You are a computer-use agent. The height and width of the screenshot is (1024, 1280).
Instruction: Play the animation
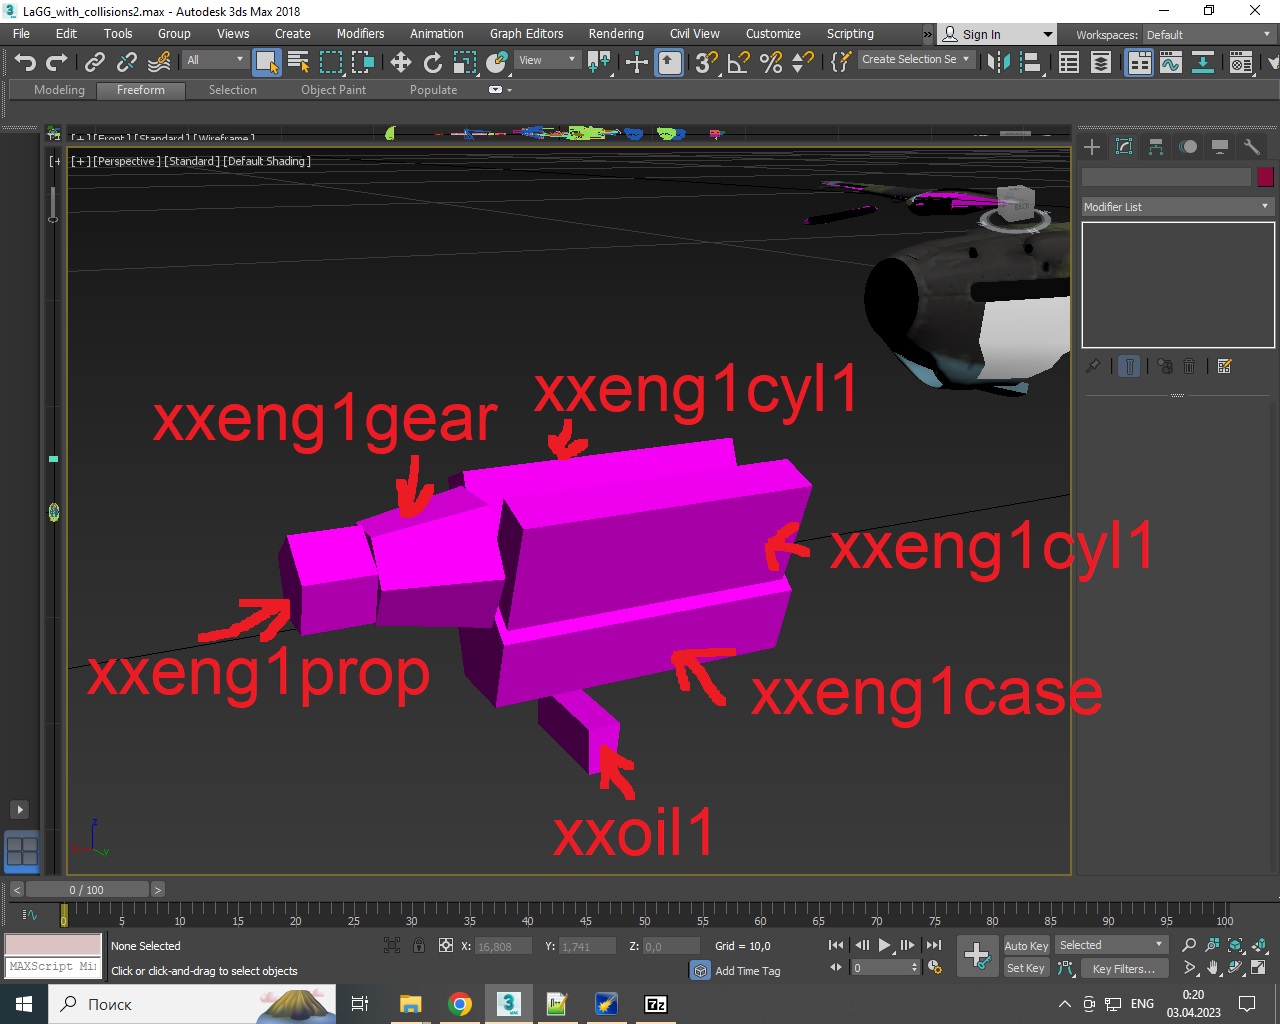pos(884,945)
